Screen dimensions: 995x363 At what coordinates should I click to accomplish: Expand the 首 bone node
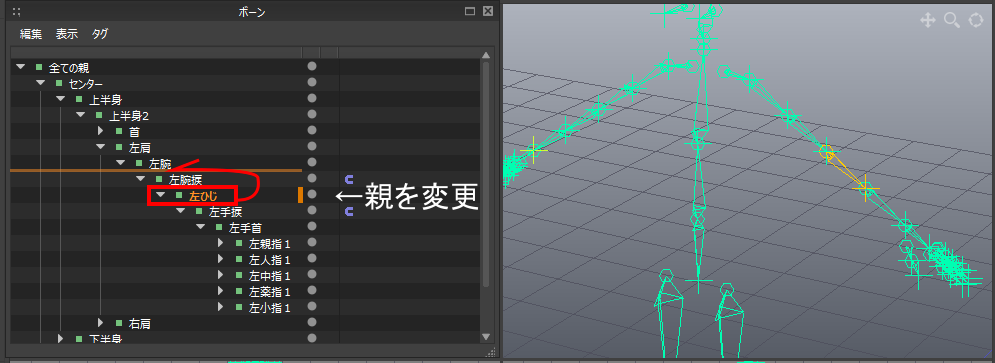point(100,131)
